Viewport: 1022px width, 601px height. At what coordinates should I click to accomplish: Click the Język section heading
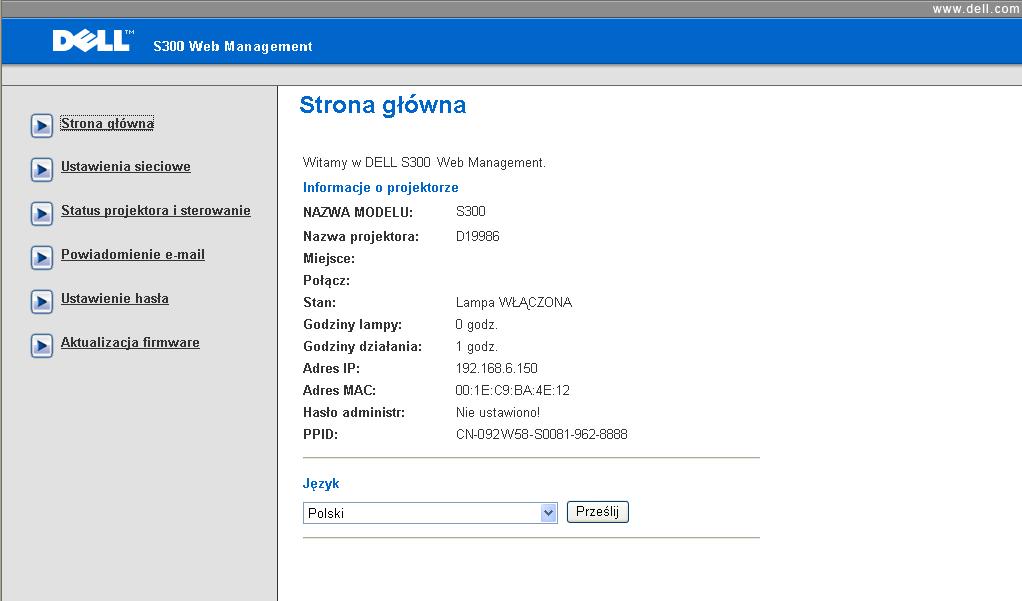coord(321,484)
